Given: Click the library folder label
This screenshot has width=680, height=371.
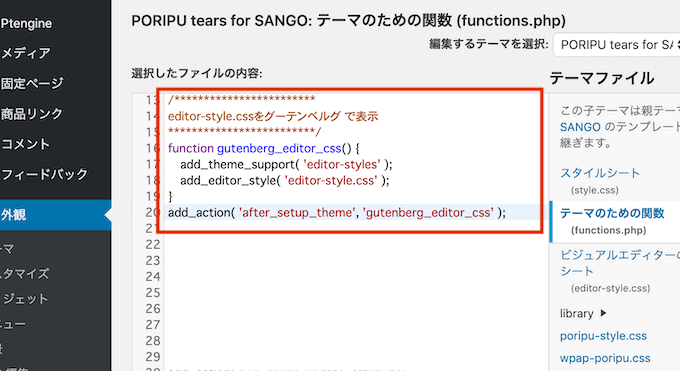Looking at the screenshot, I should point(576,313).
